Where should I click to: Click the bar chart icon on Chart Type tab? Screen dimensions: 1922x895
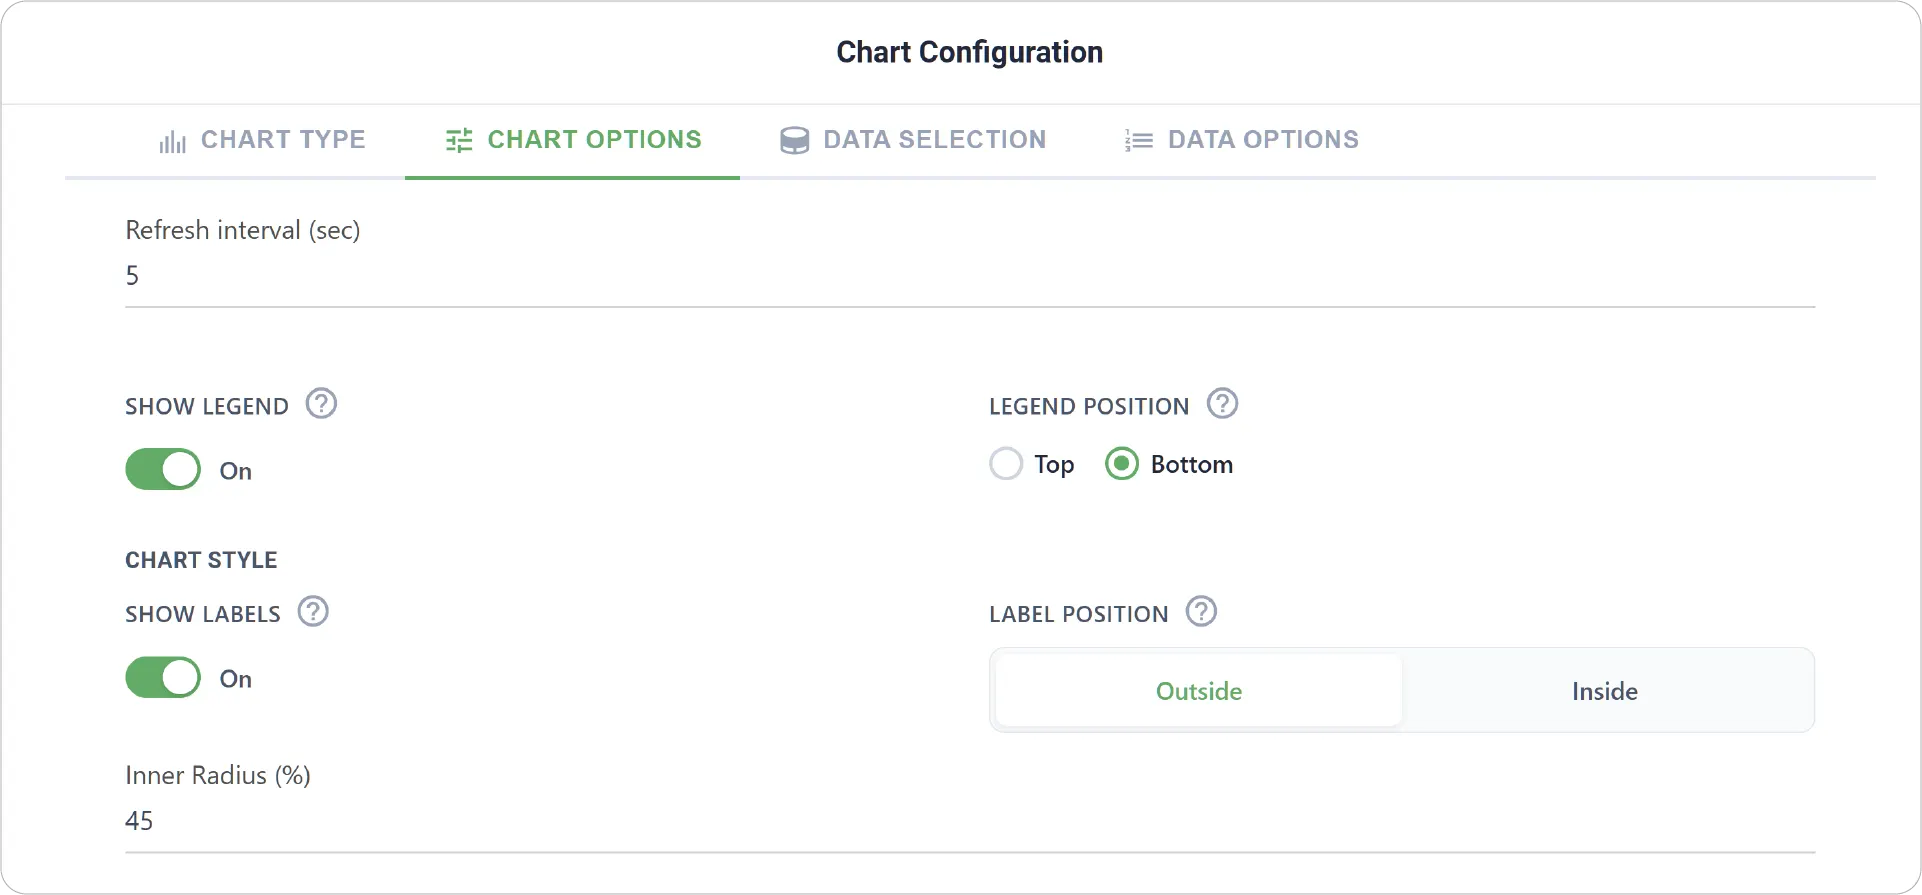coord(172,141)
